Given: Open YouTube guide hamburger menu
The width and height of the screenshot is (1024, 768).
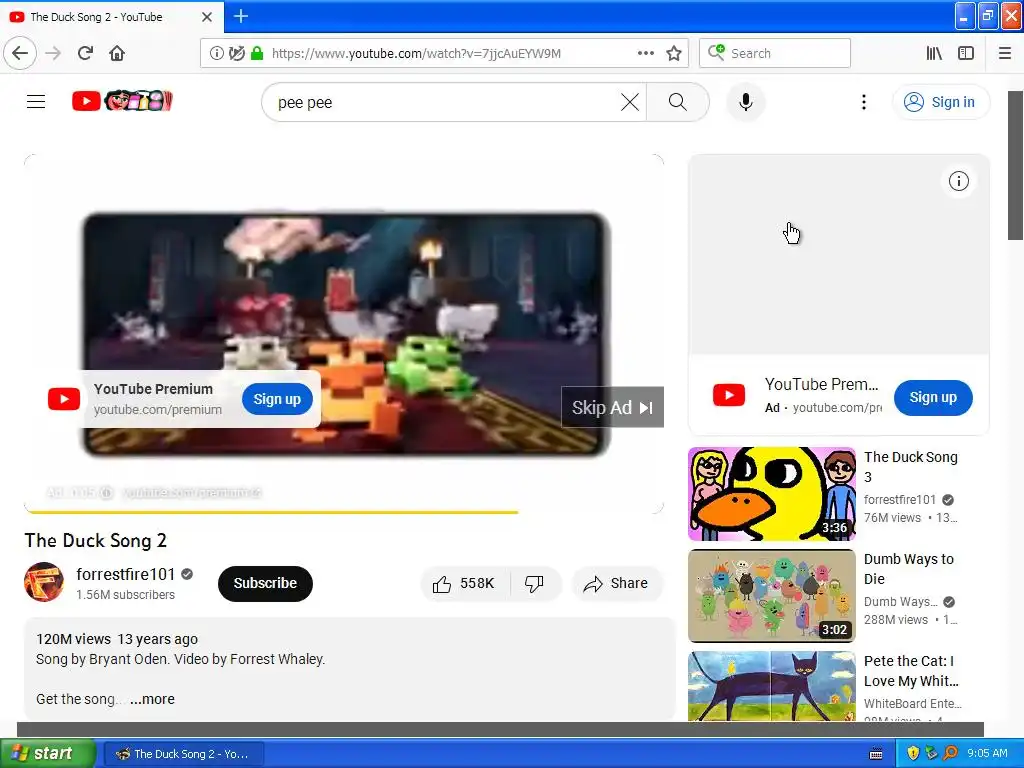Looking at the screenshot, I should tap(36, 101).
